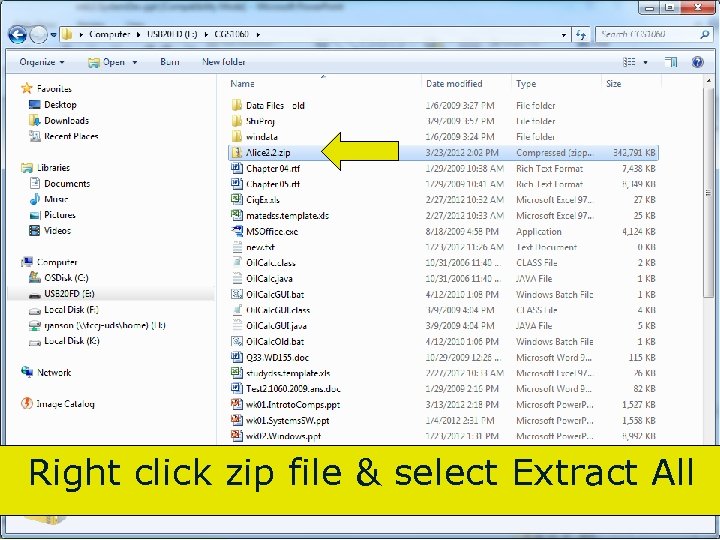Open the Pictures library

tap(60, 215)
